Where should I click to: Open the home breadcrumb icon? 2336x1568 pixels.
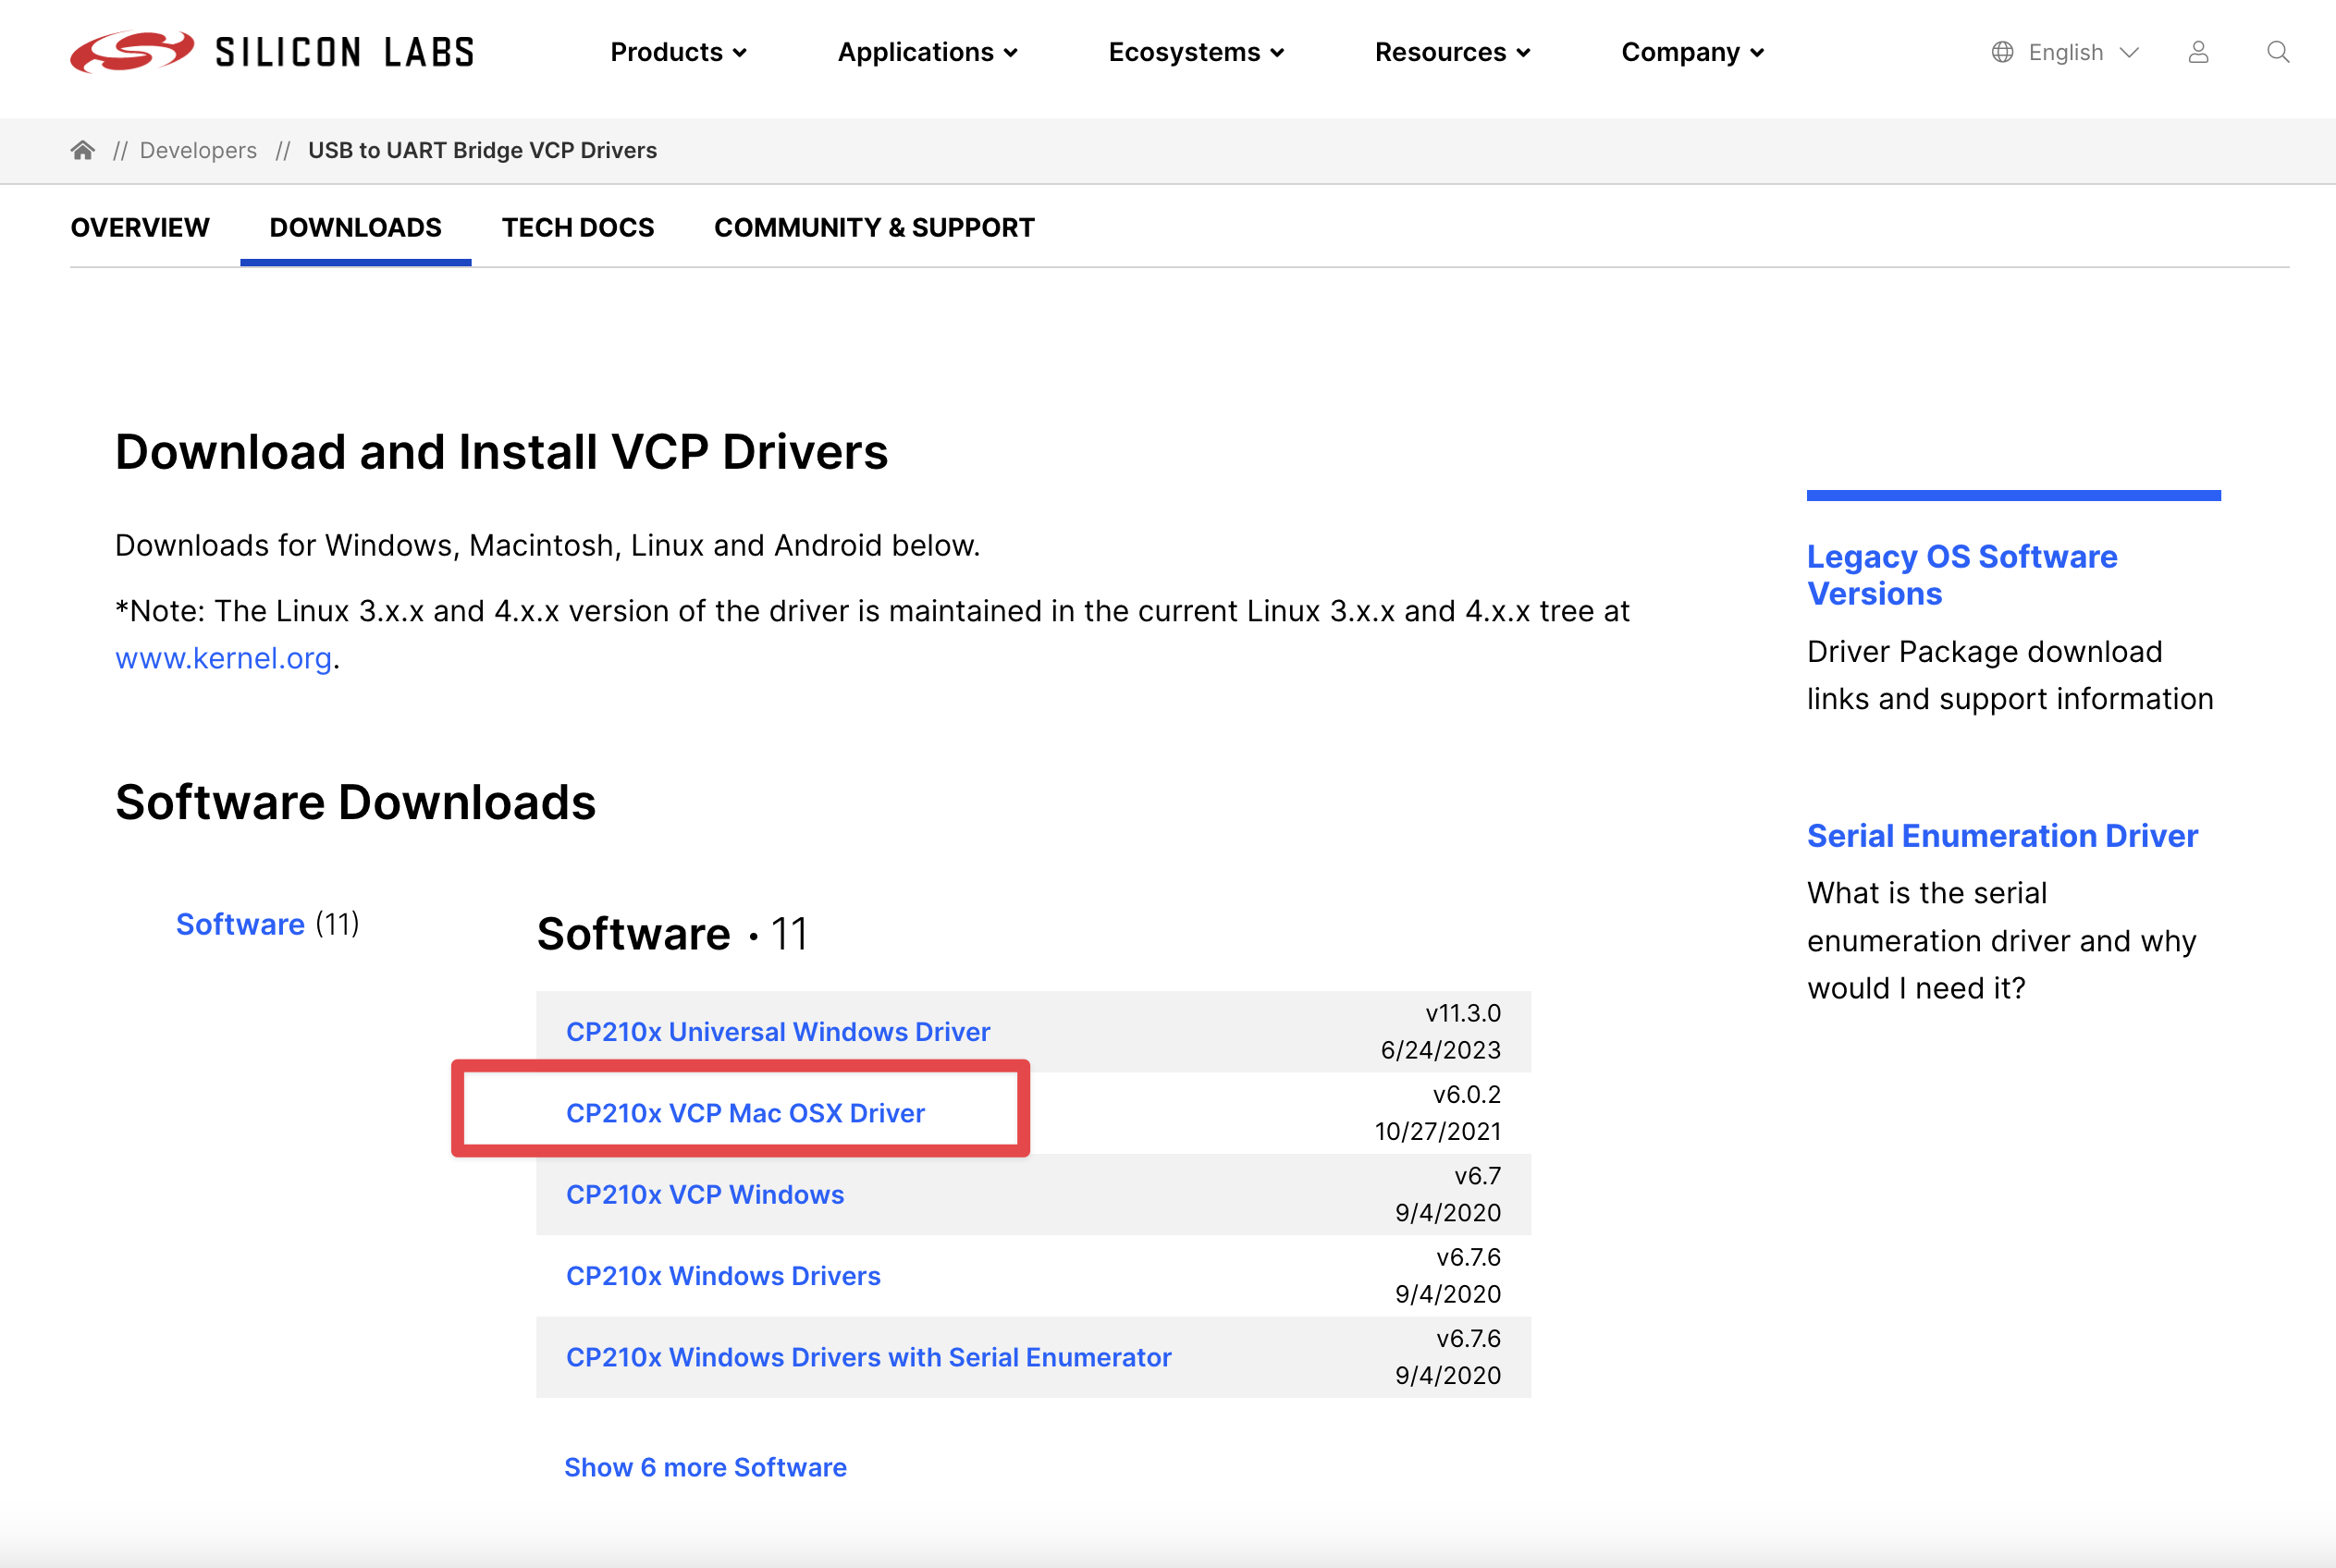click(83, 150)
